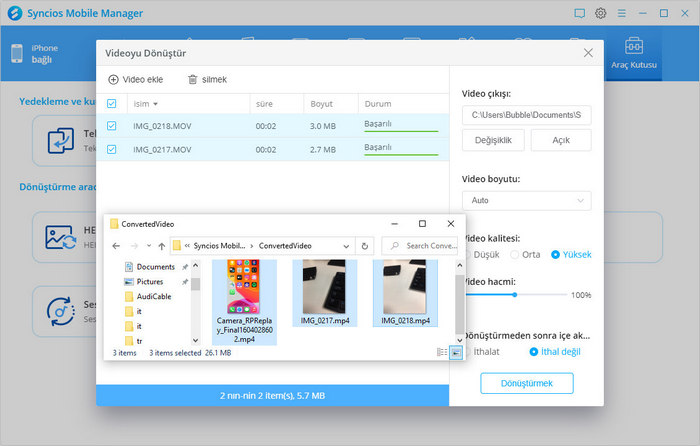Viewport: 700px width, 446px height.
Task: Adjust the Video hacmi volume slider
Action: click(x=515, y=295)
